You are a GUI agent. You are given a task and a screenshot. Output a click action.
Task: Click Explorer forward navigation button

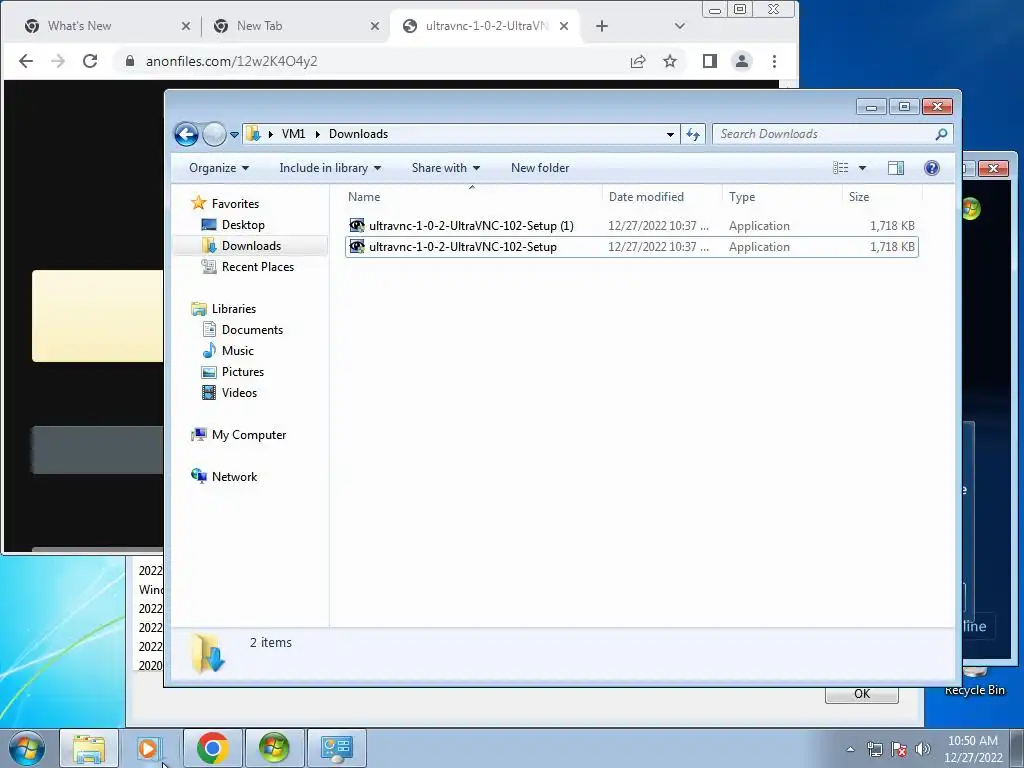point(214,135)
